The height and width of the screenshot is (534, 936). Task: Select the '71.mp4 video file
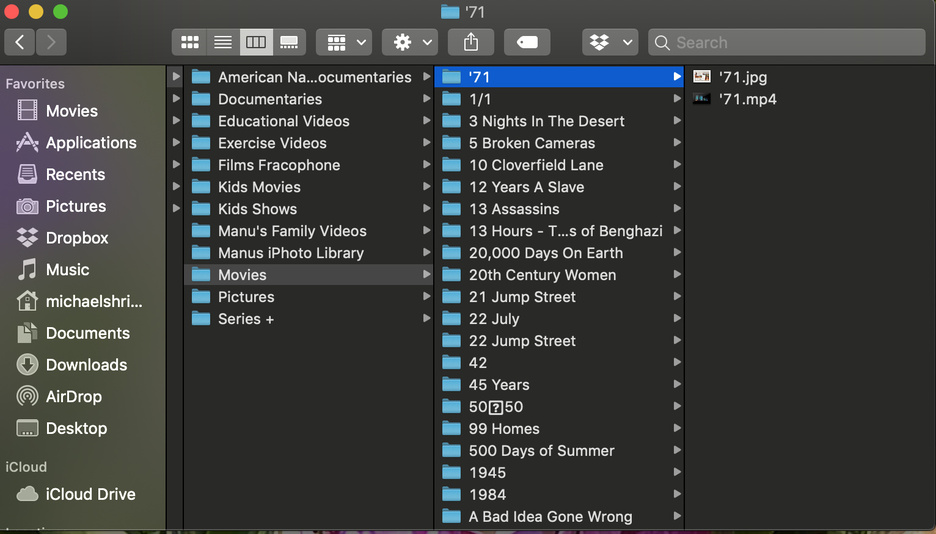[747, 99]
